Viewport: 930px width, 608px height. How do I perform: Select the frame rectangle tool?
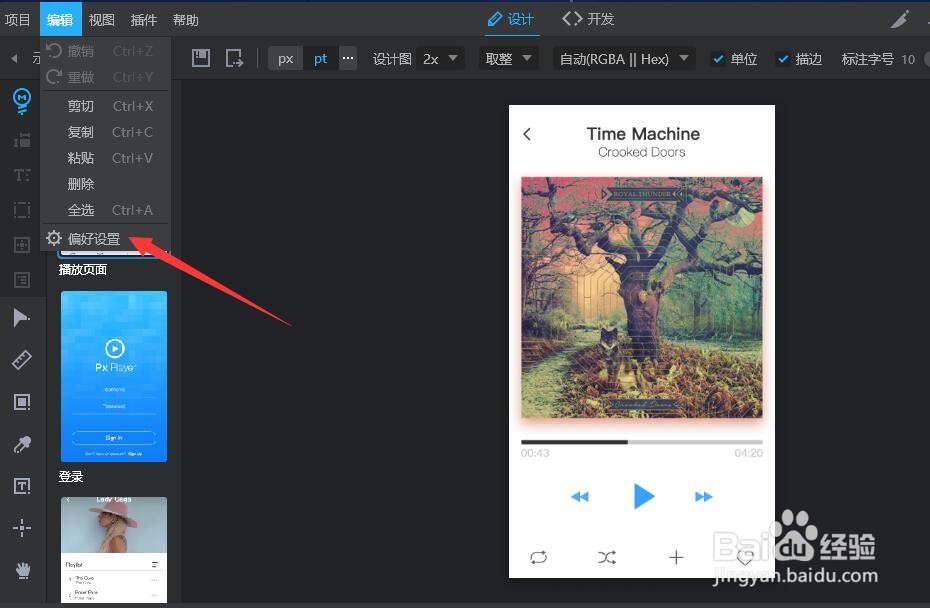tap(22, 402)
